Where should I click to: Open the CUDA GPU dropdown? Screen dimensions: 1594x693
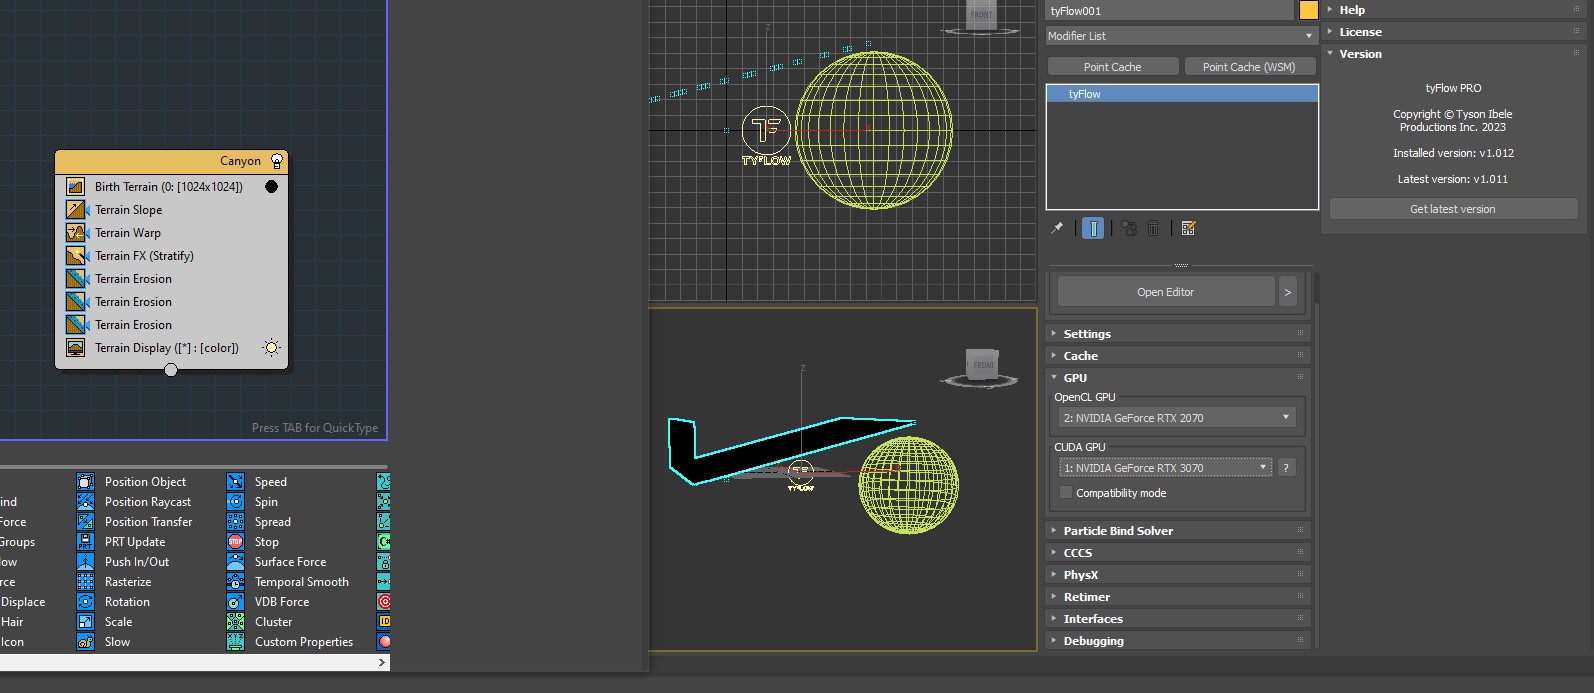[1166, 468]
